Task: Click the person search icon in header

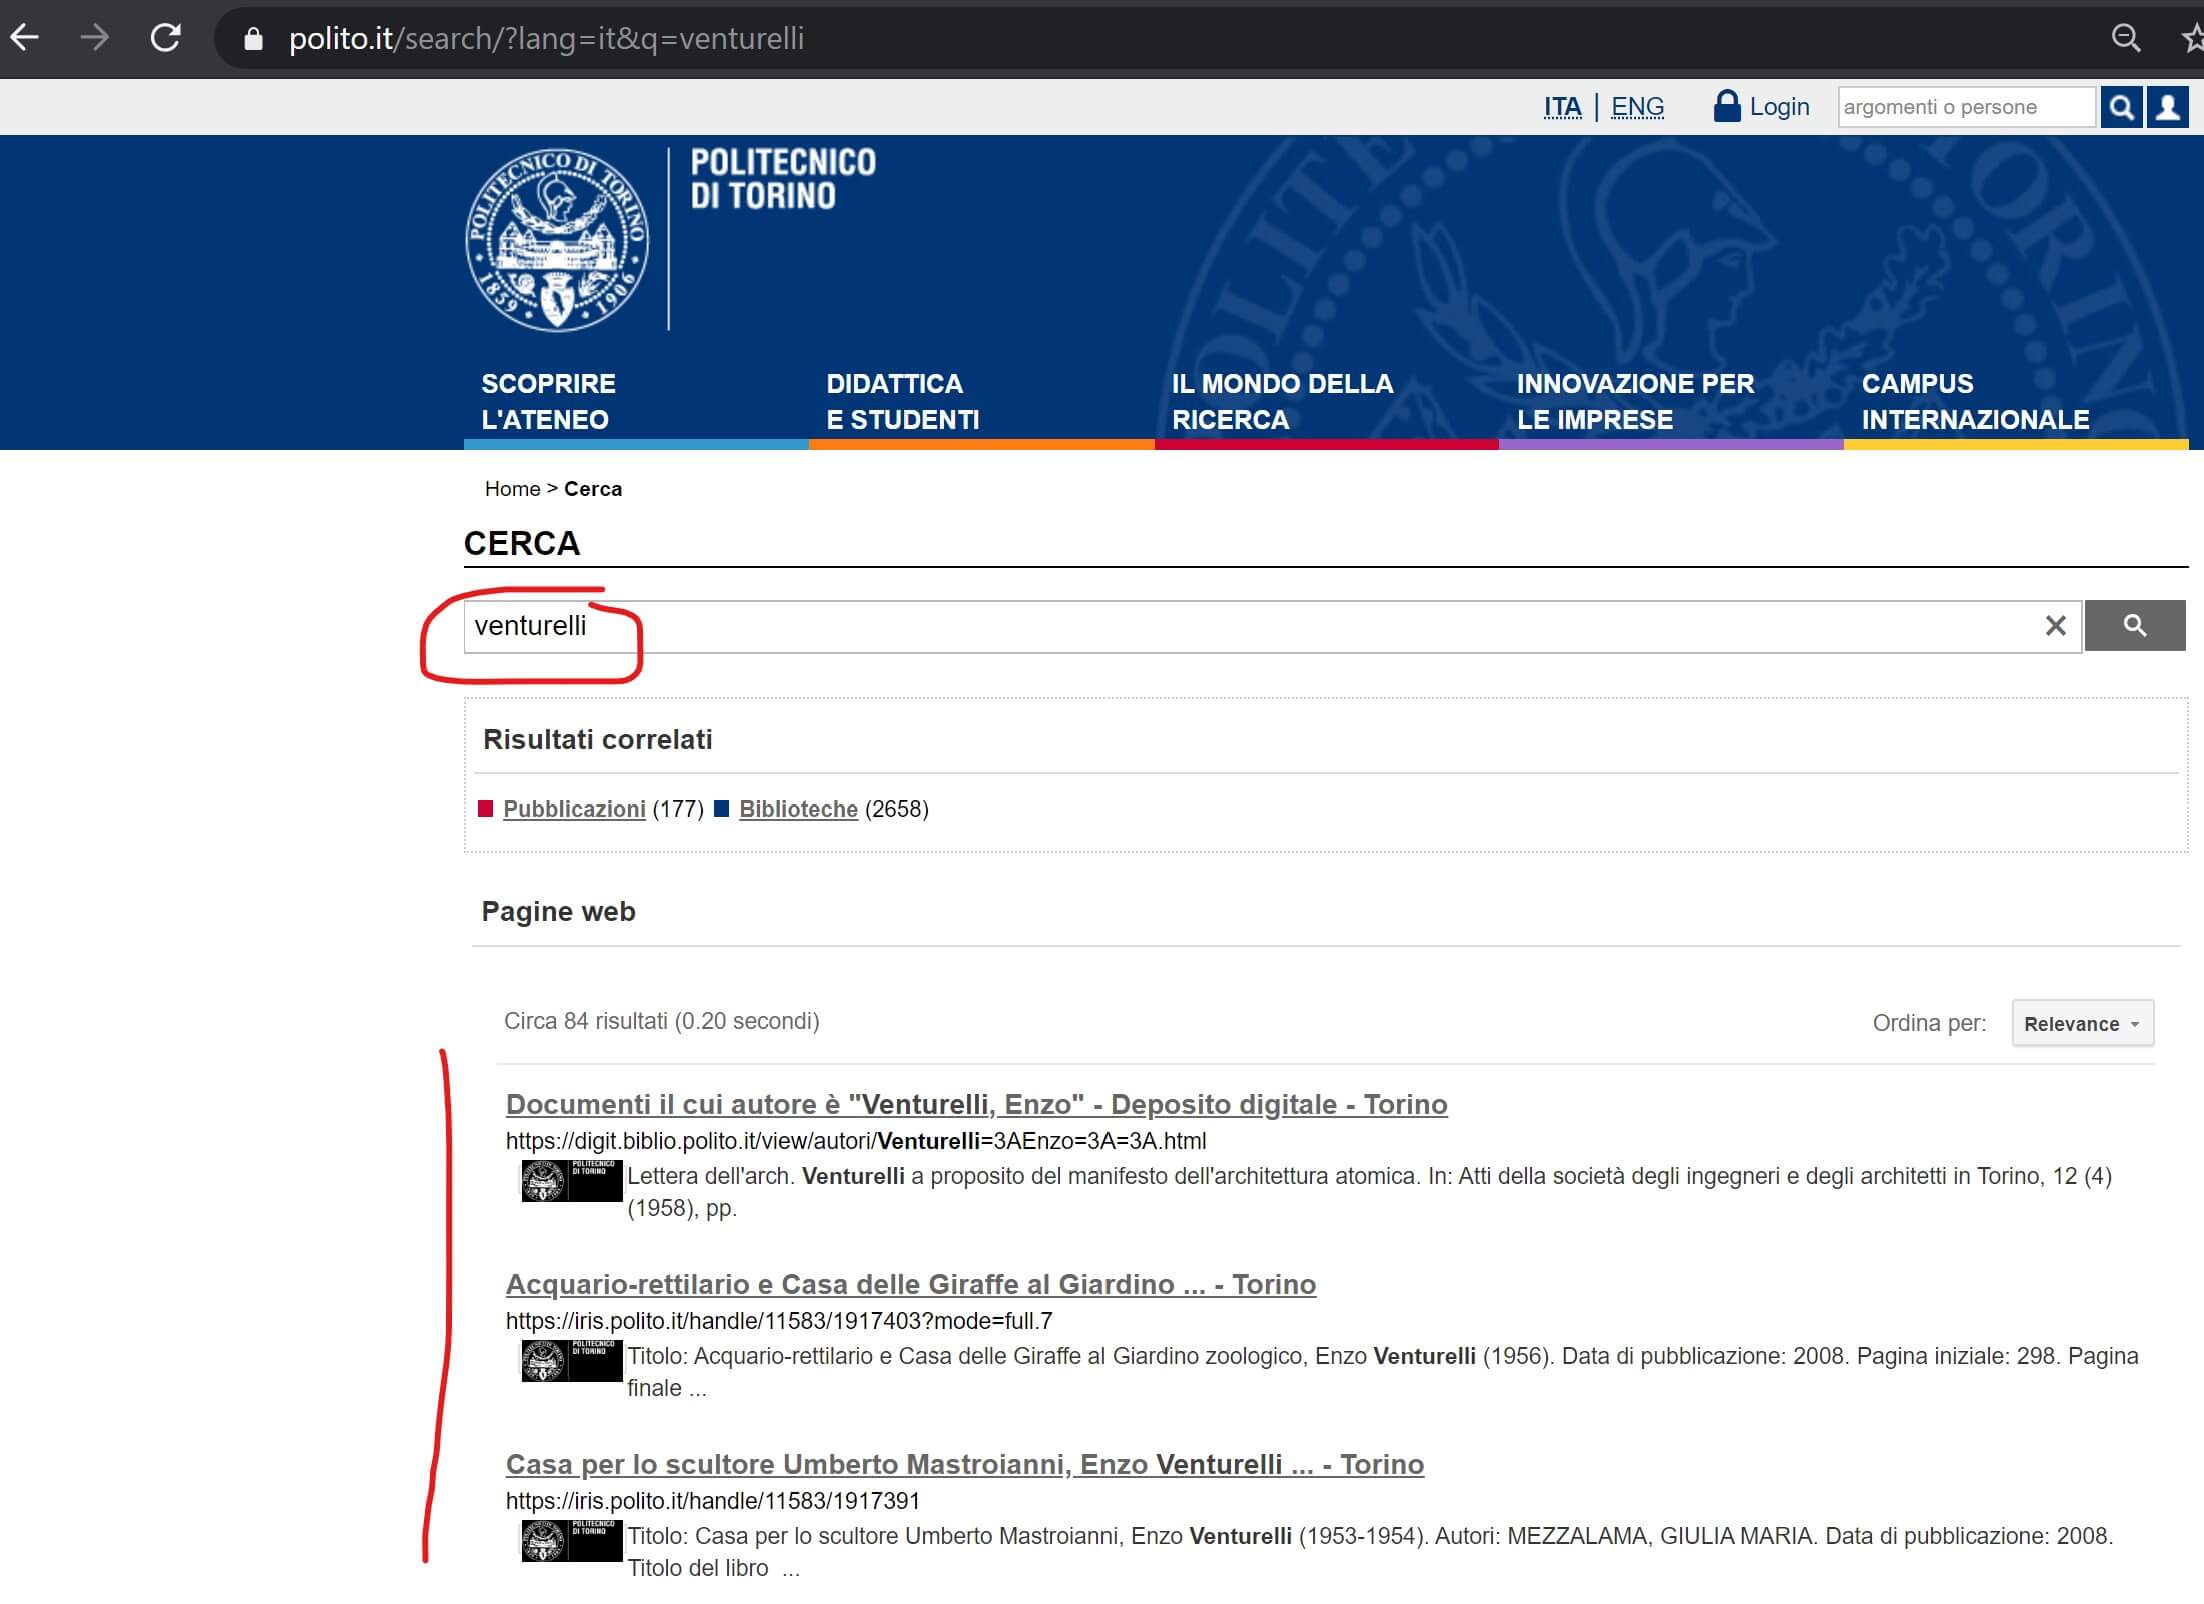Action: (2168, 107)
